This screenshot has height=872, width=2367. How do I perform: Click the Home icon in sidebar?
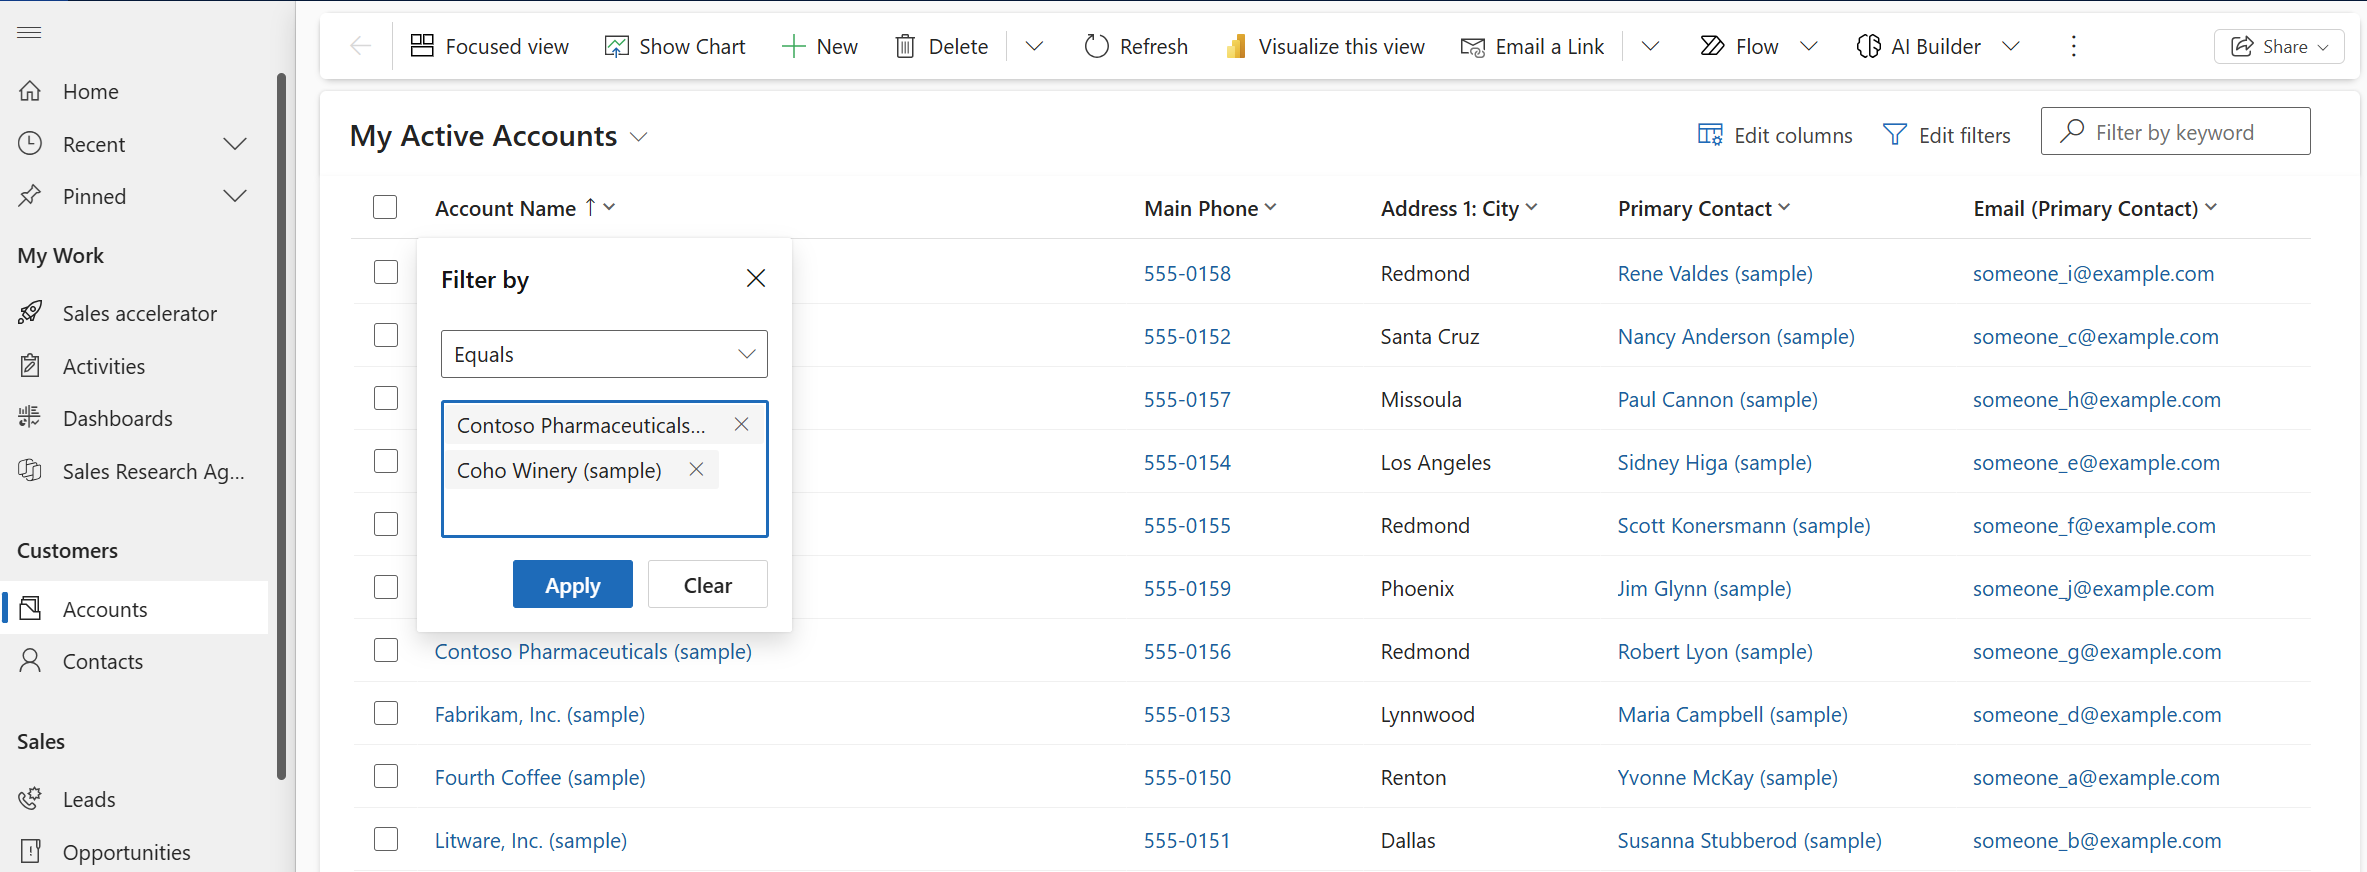pos(30,91)
